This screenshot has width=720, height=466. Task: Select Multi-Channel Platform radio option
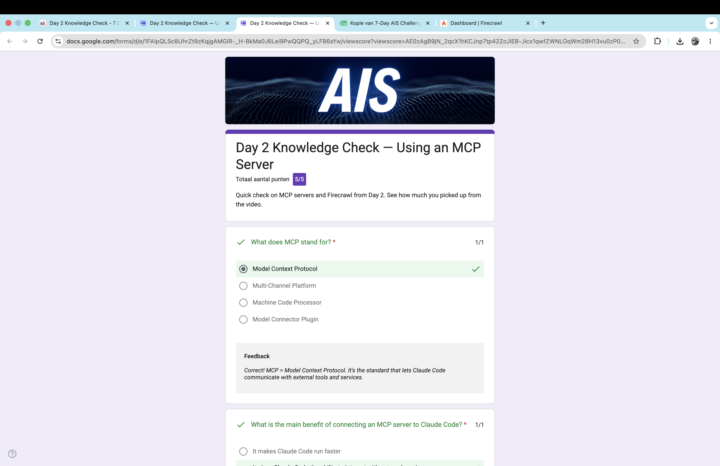[243, 286]
